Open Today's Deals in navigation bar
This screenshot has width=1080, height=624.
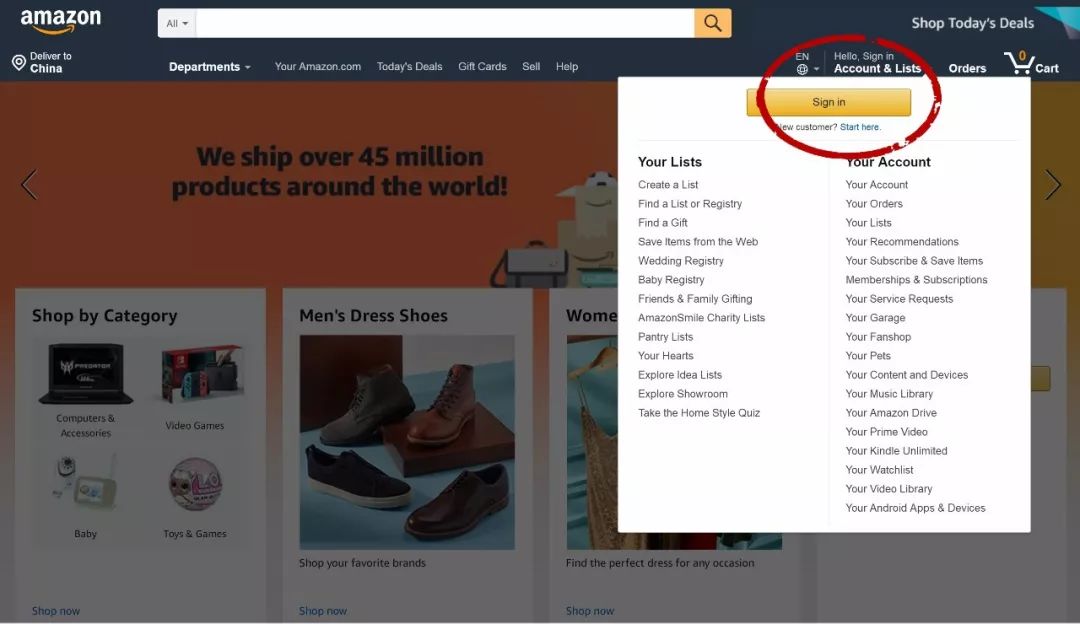(409, 67)
